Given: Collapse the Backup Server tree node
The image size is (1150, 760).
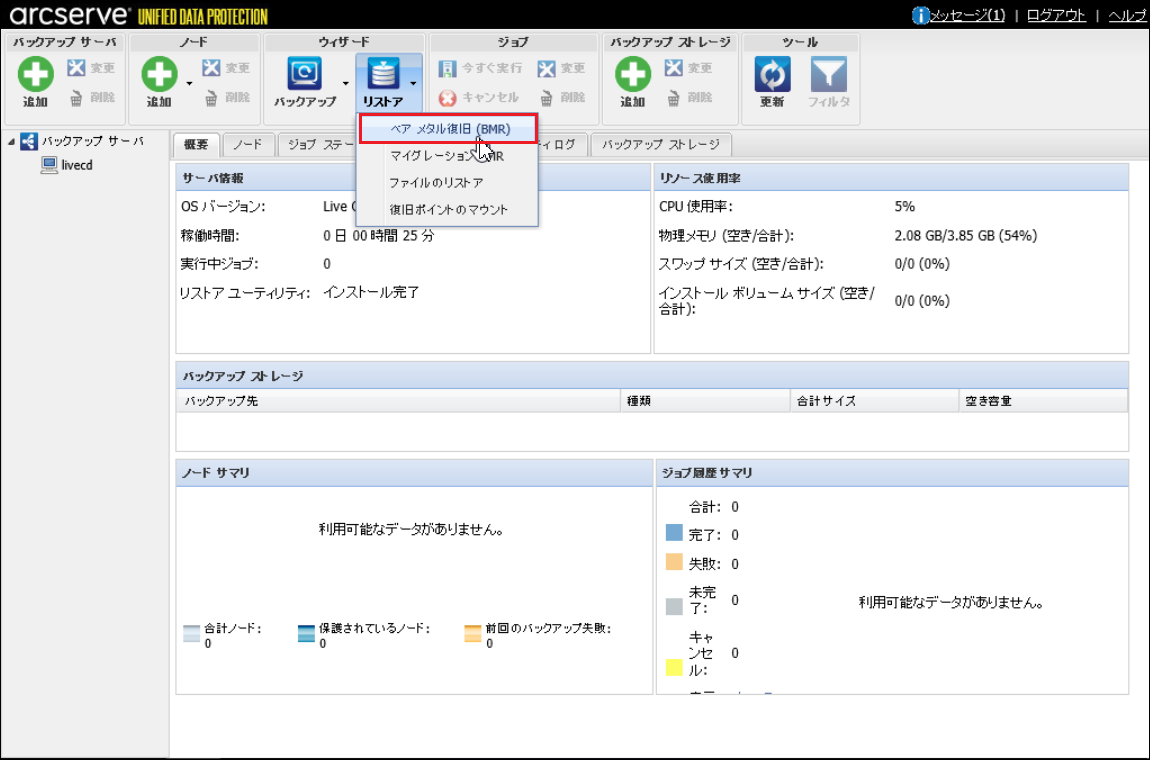Looking at the screenshot, I should pos(11,142).
